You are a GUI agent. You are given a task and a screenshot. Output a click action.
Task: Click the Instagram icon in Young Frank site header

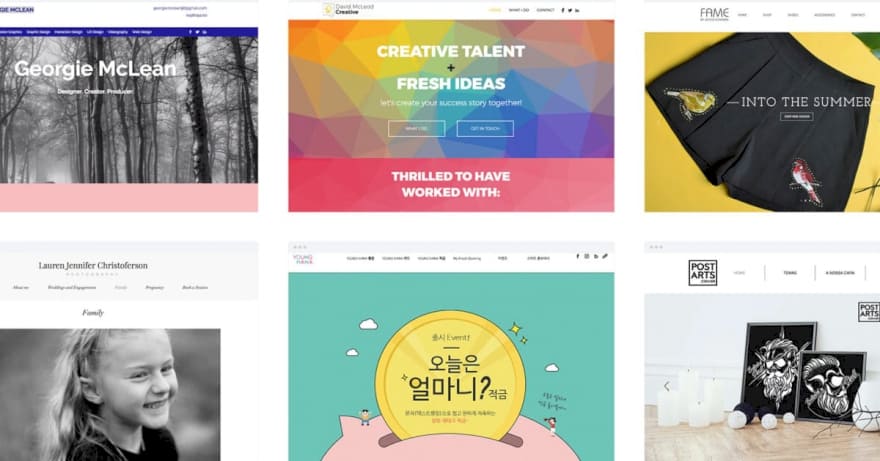587,256
